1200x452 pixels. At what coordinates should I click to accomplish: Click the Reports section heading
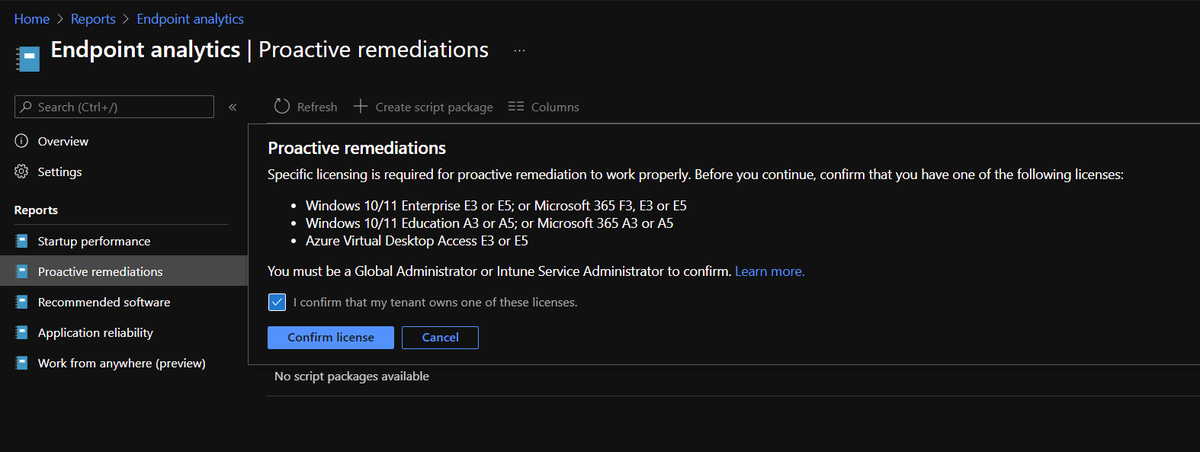(x=36, y=210)
